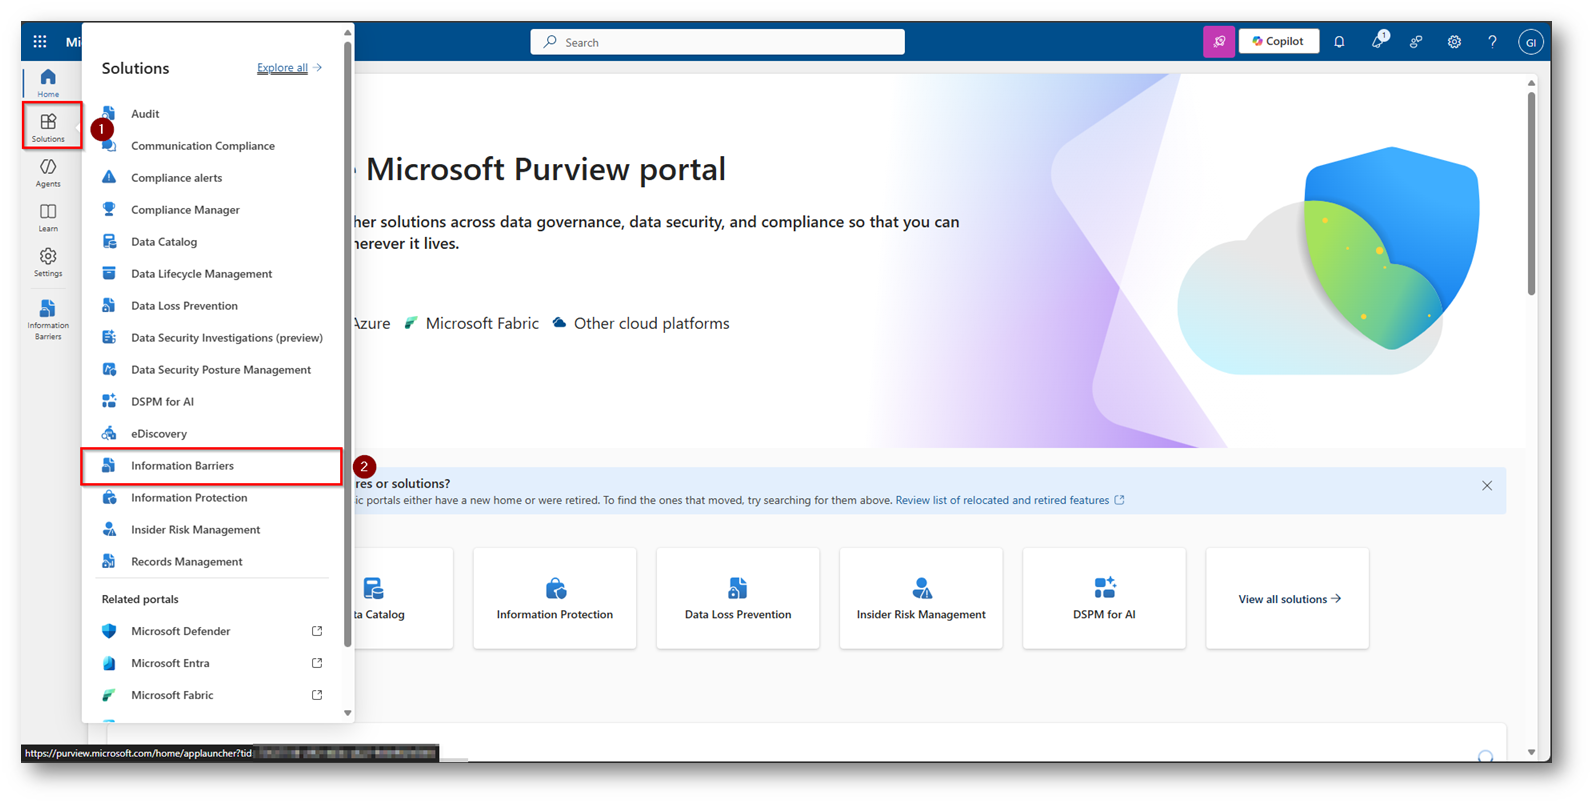The image size is (1594, 805).
Task: Launch Copilot from the top bar
Action: (x=1279, y=42)
